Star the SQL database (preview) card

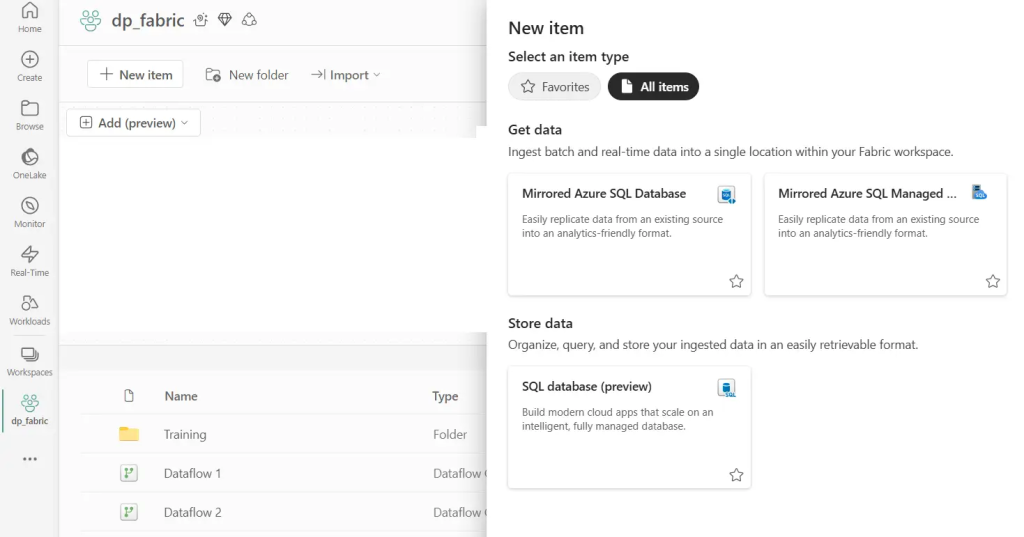tap(736, 475)
